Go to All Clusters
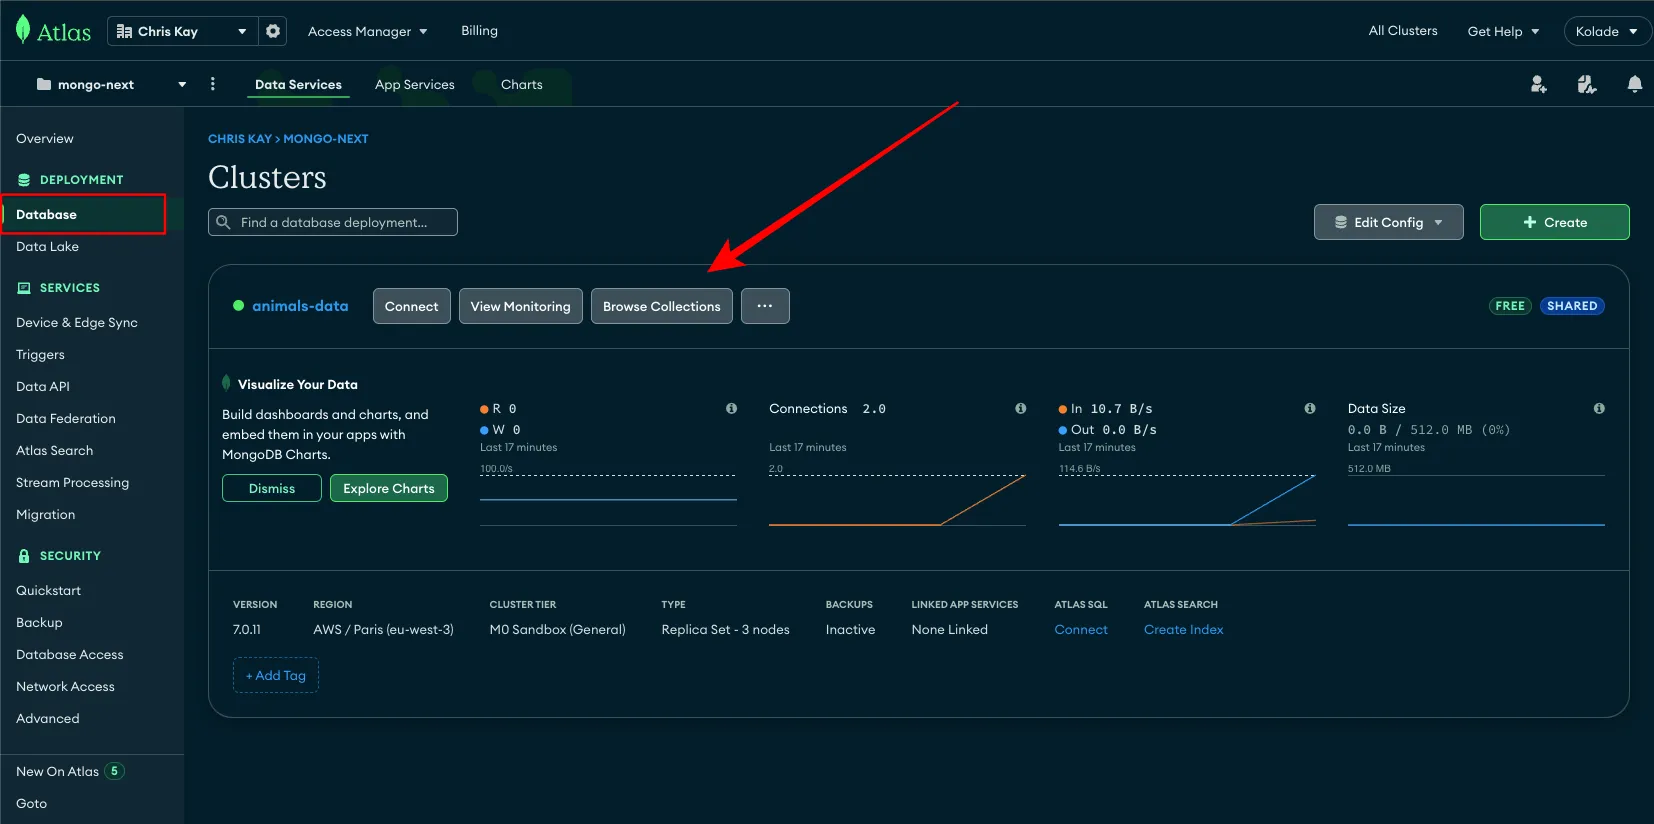Screen dimensions: 1654x824 click(x=1402, y=30)
